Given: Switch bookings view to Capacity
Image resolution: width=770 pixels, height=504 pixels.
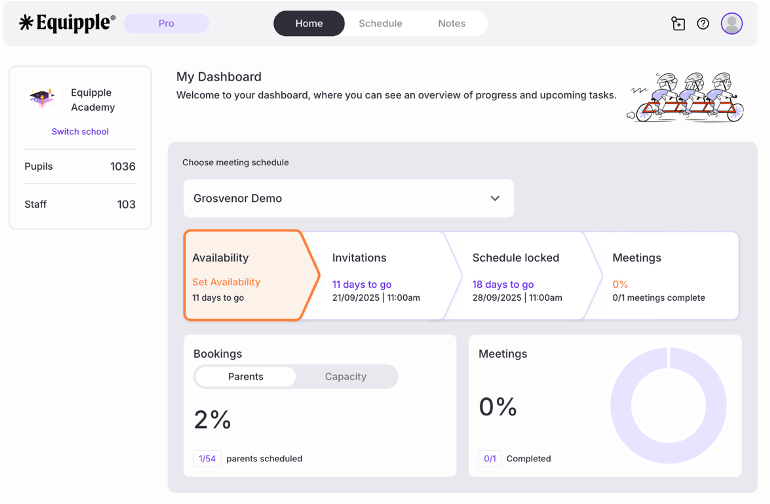Looking at the screenshot, I should click(346, 377).
